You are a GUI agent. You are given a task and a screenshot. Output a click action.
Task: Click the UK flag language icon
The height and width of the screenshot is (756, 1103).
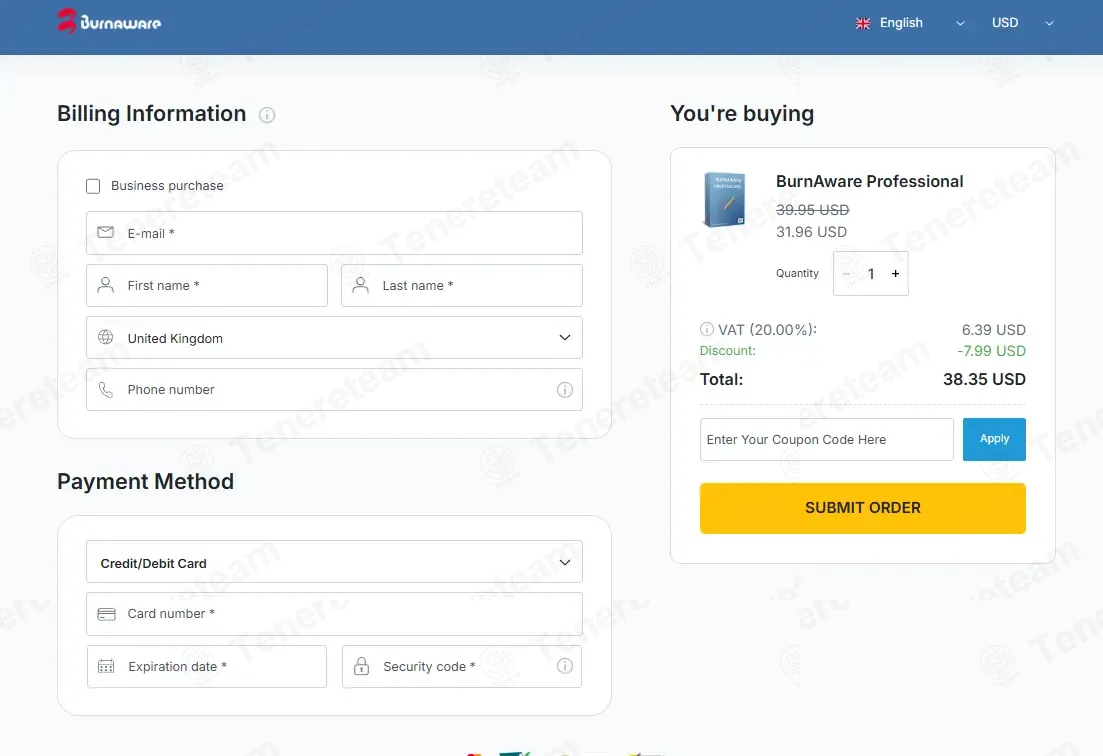pyautogui.click(x=863, y=23)
